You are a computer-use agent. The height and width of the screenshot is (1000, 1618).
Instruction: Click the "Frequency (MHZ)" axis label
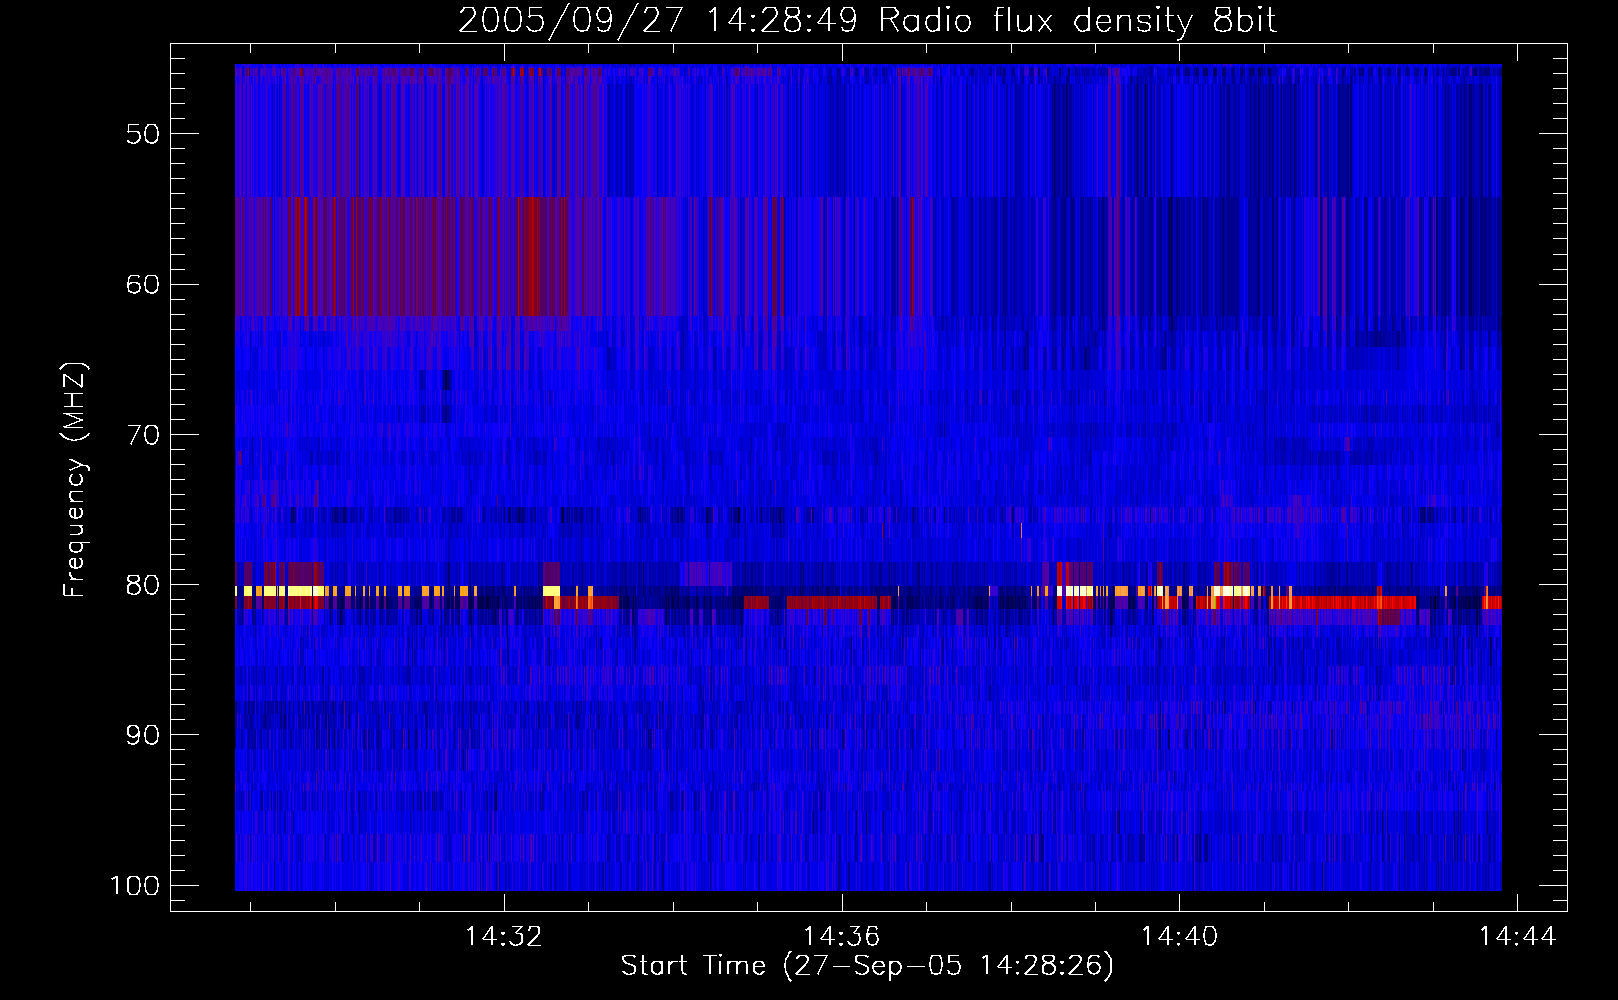point(75,480)
